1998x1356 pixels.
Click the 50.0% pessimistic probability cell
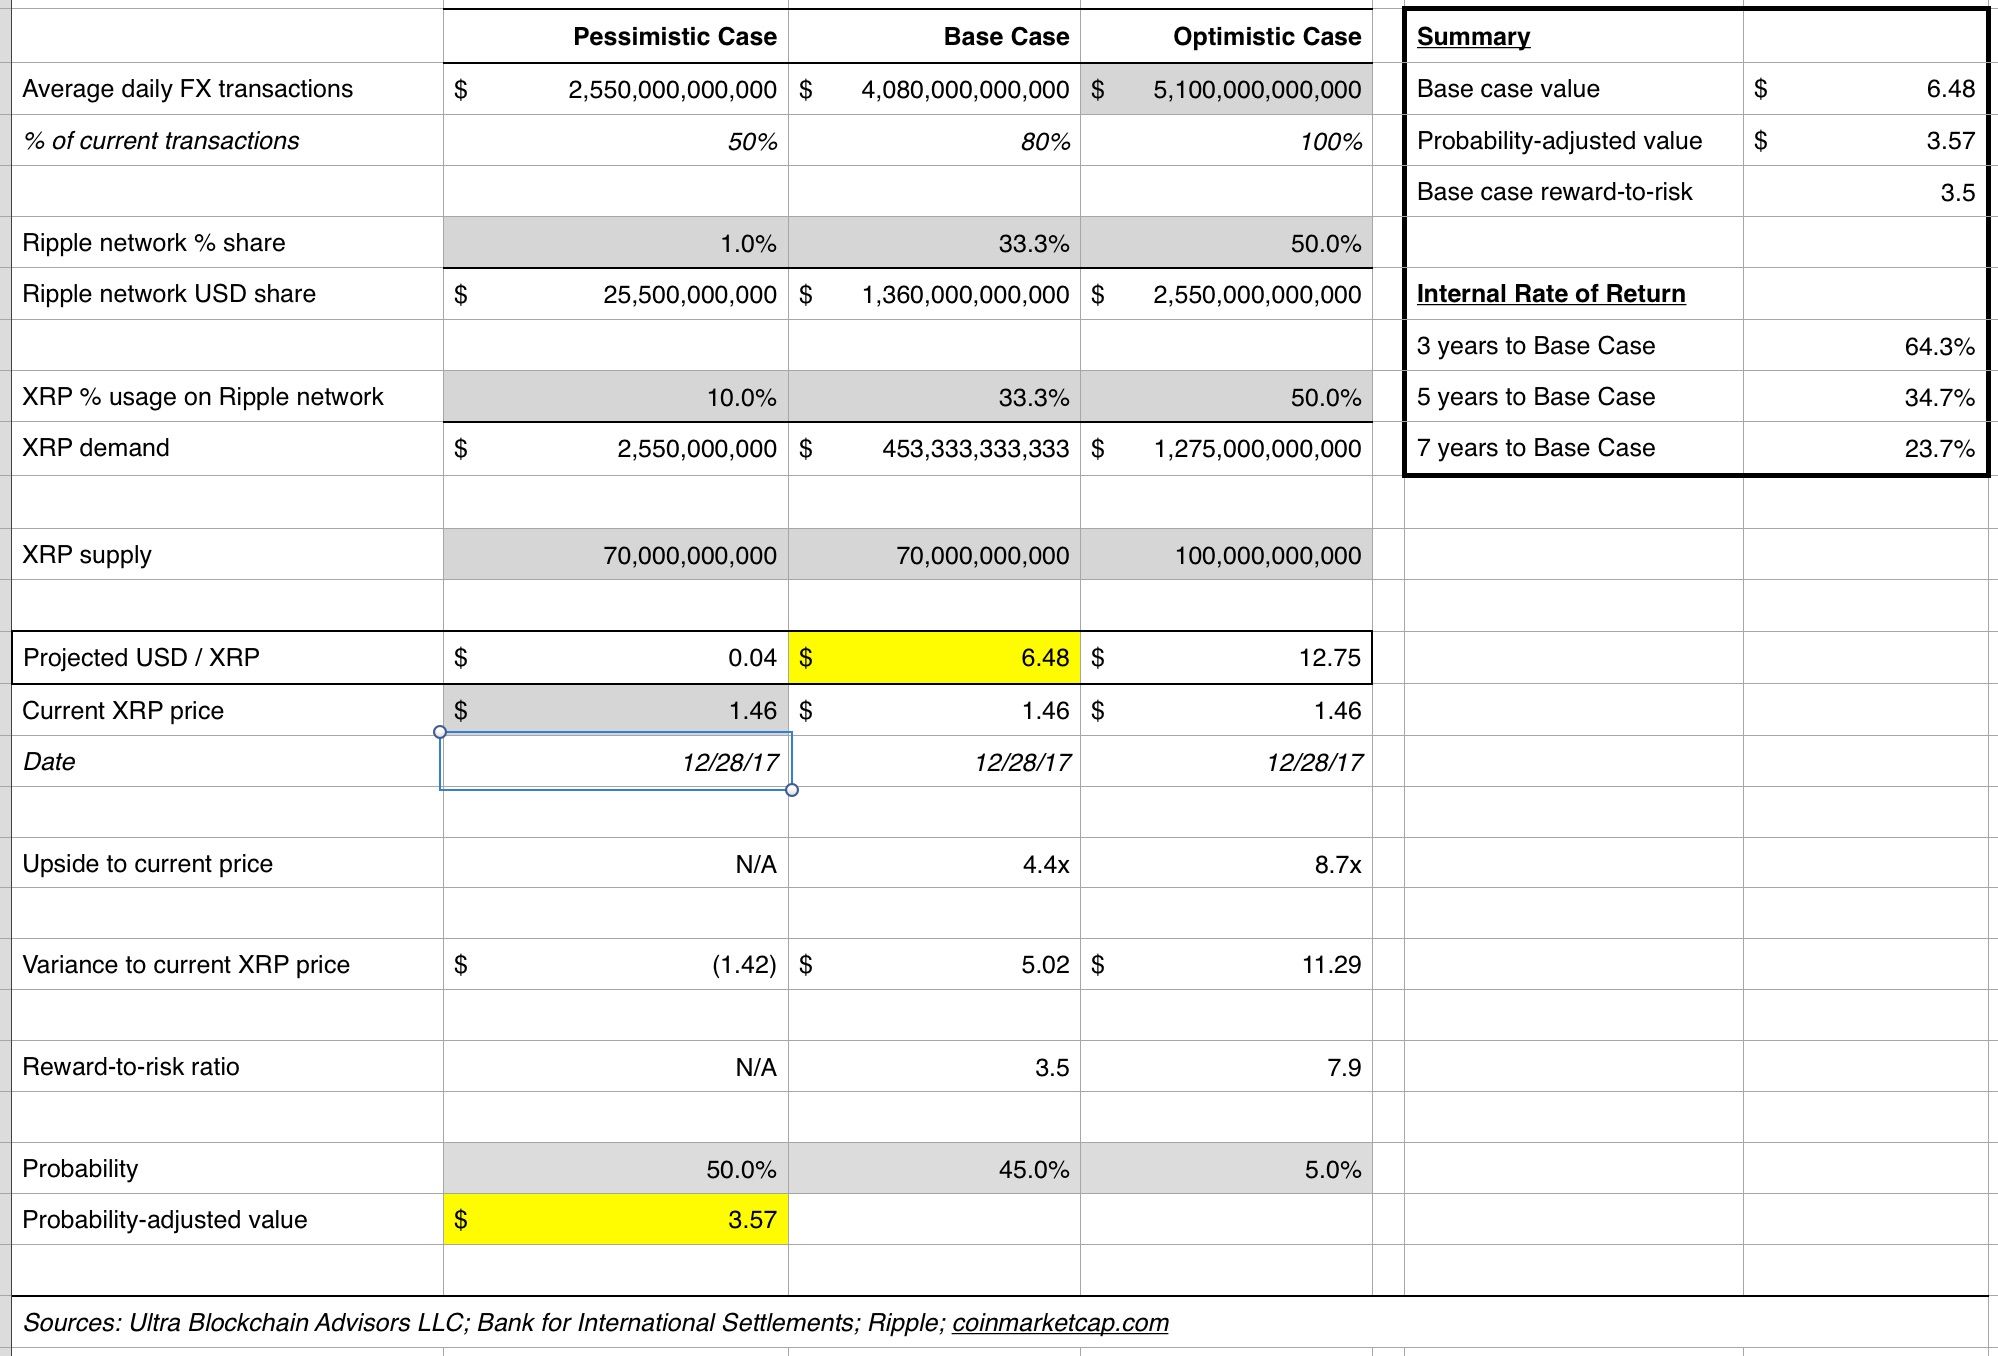click(x=616, y=1169)
